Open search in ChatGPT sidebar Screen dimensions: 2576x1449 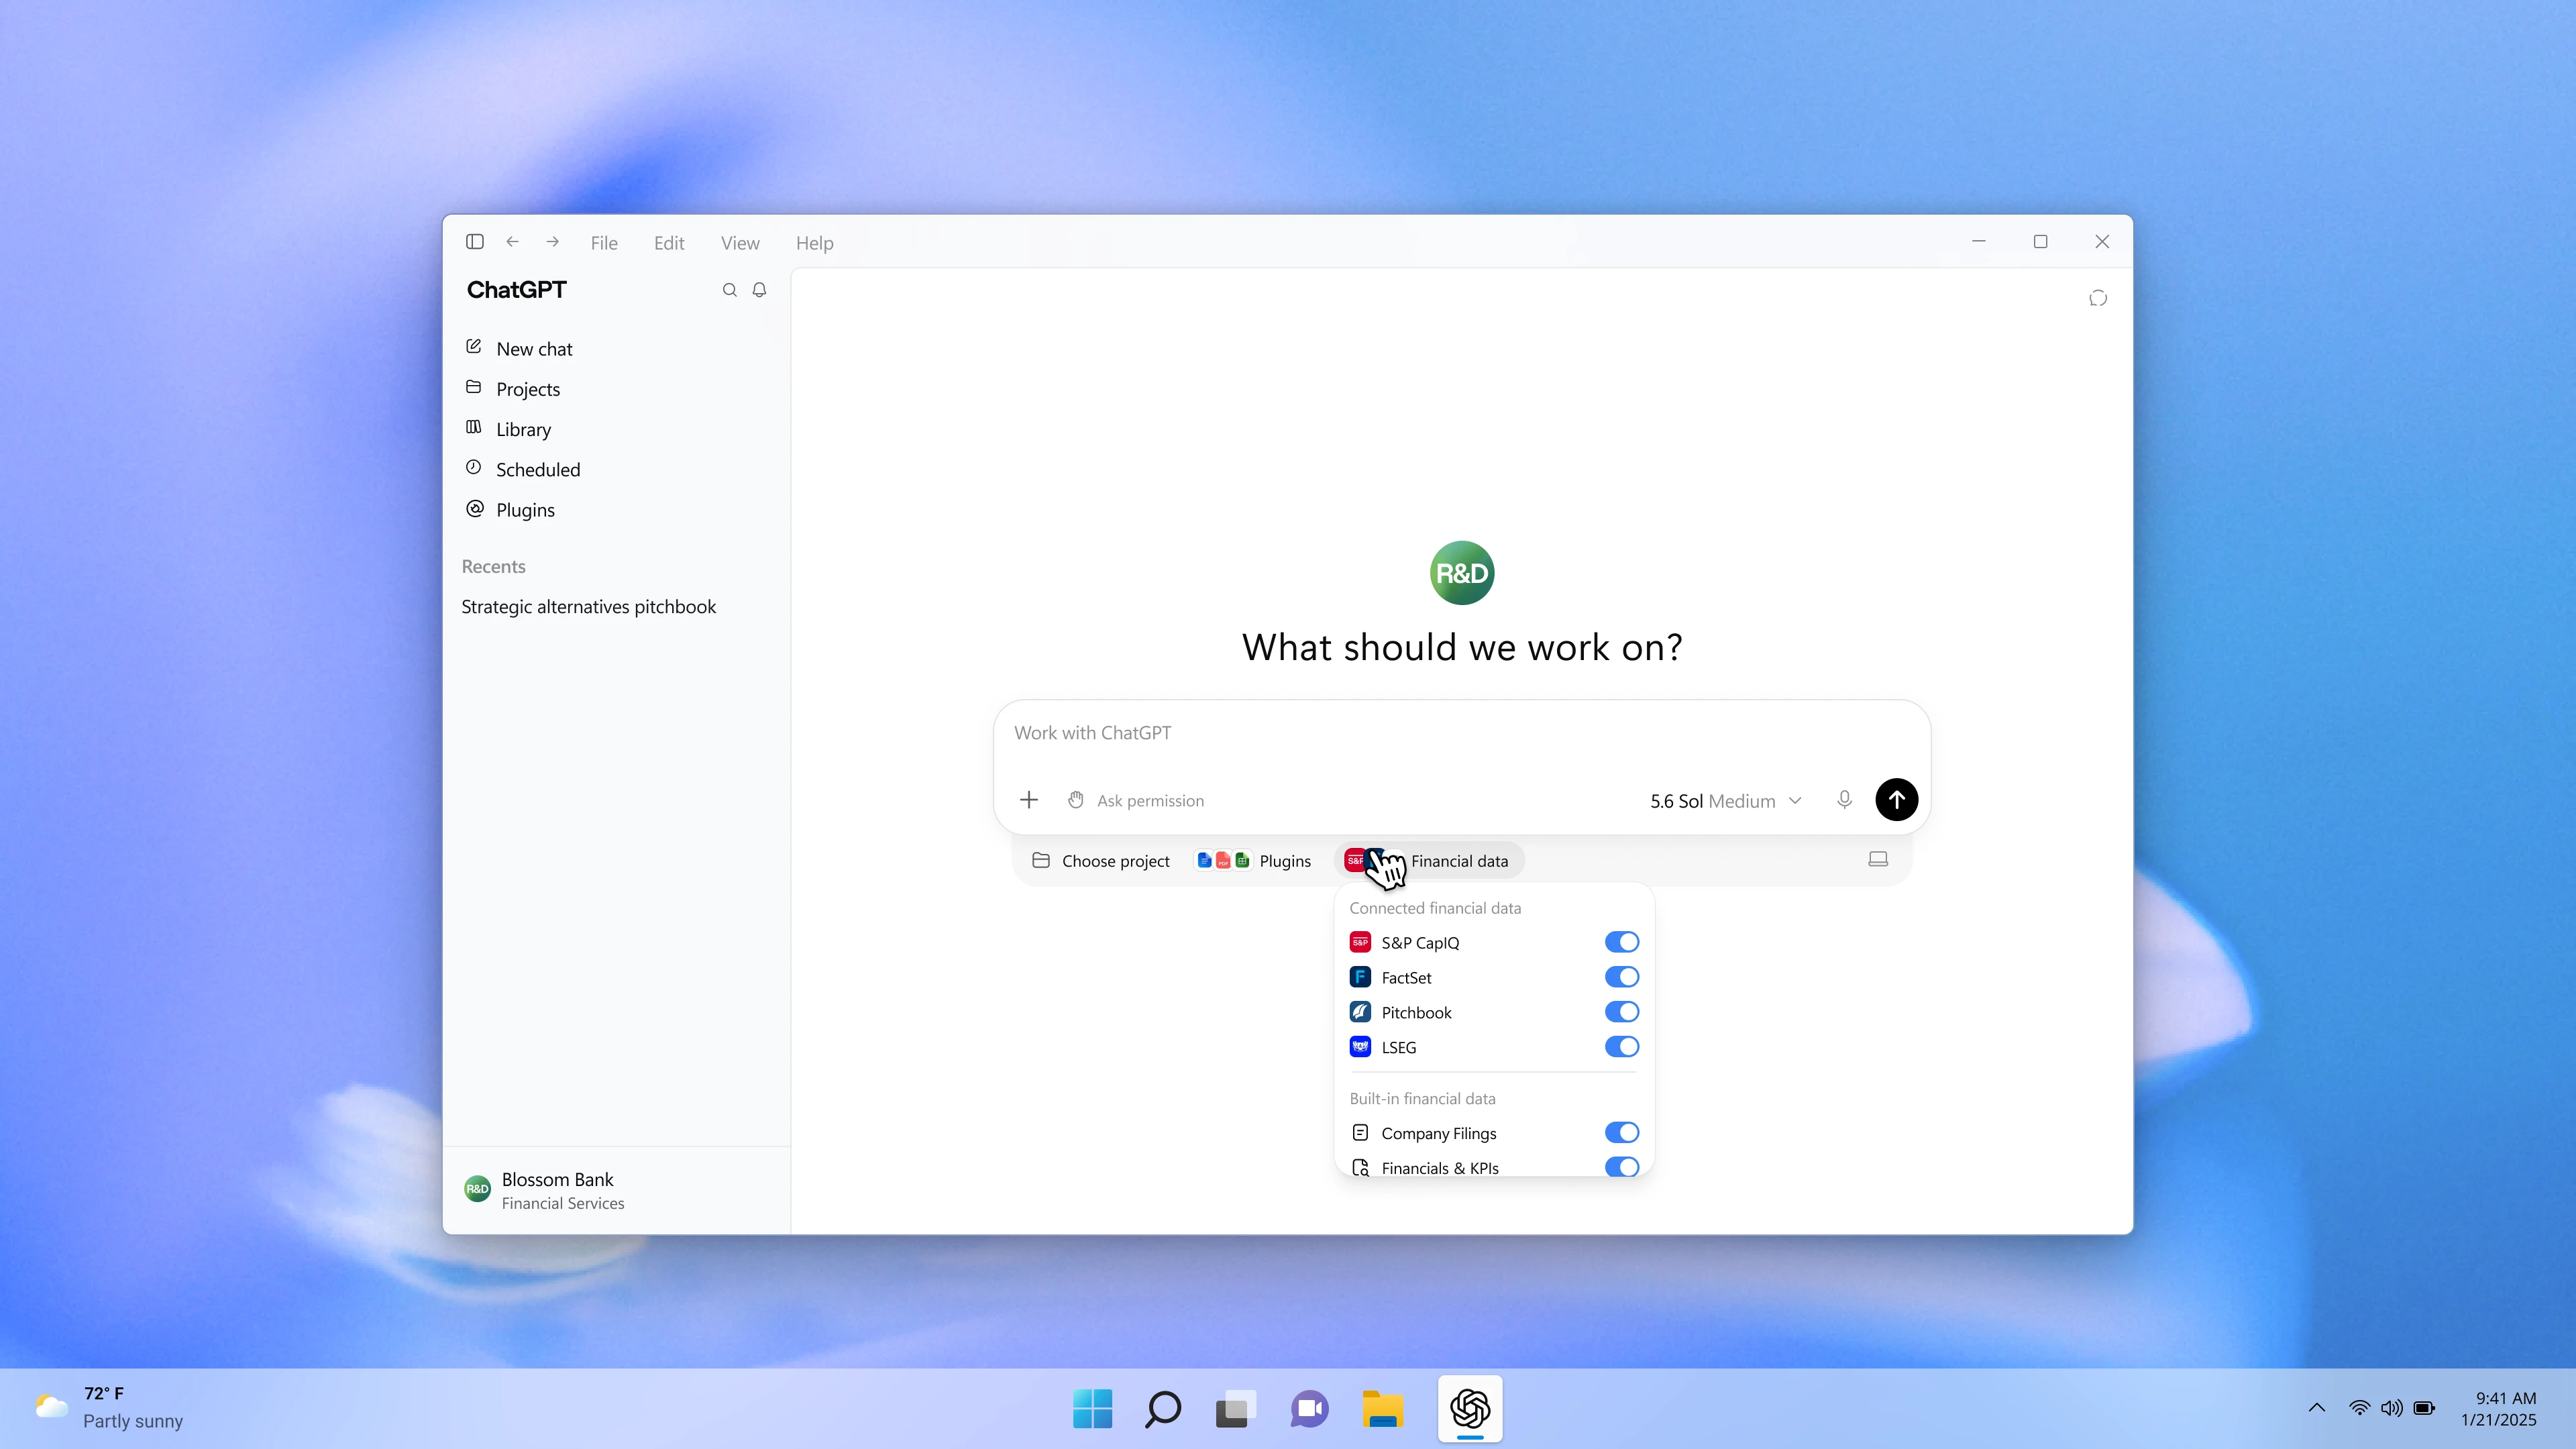point(730,290)
